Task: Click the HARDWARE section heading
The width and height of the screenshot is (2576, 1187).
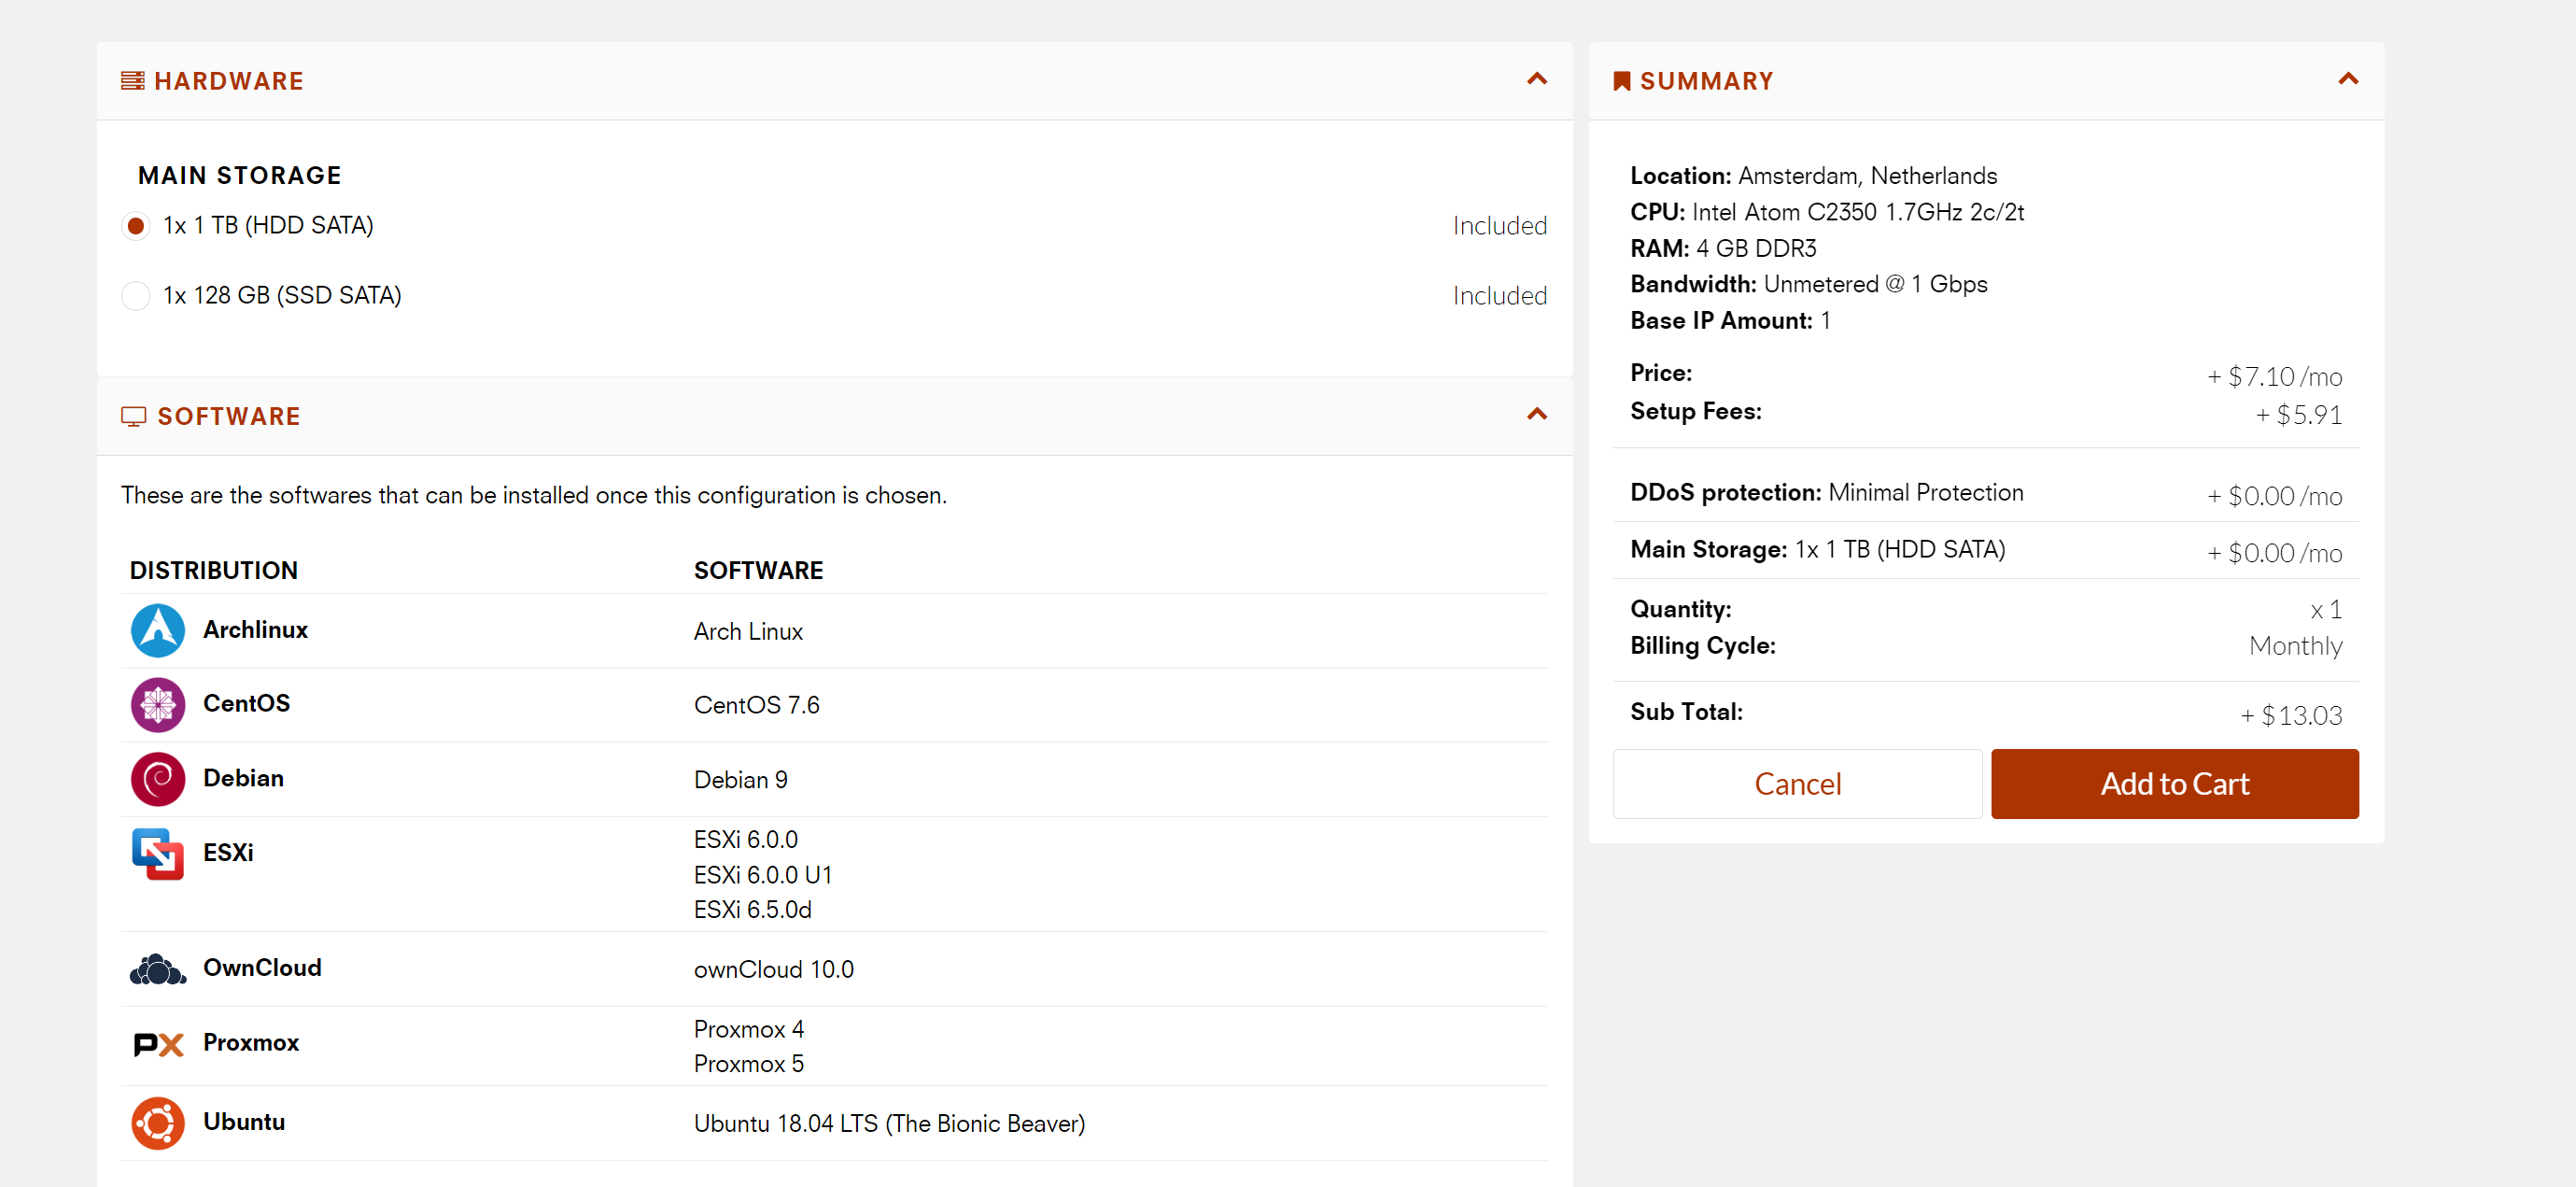Action: [x=229, y=81]
